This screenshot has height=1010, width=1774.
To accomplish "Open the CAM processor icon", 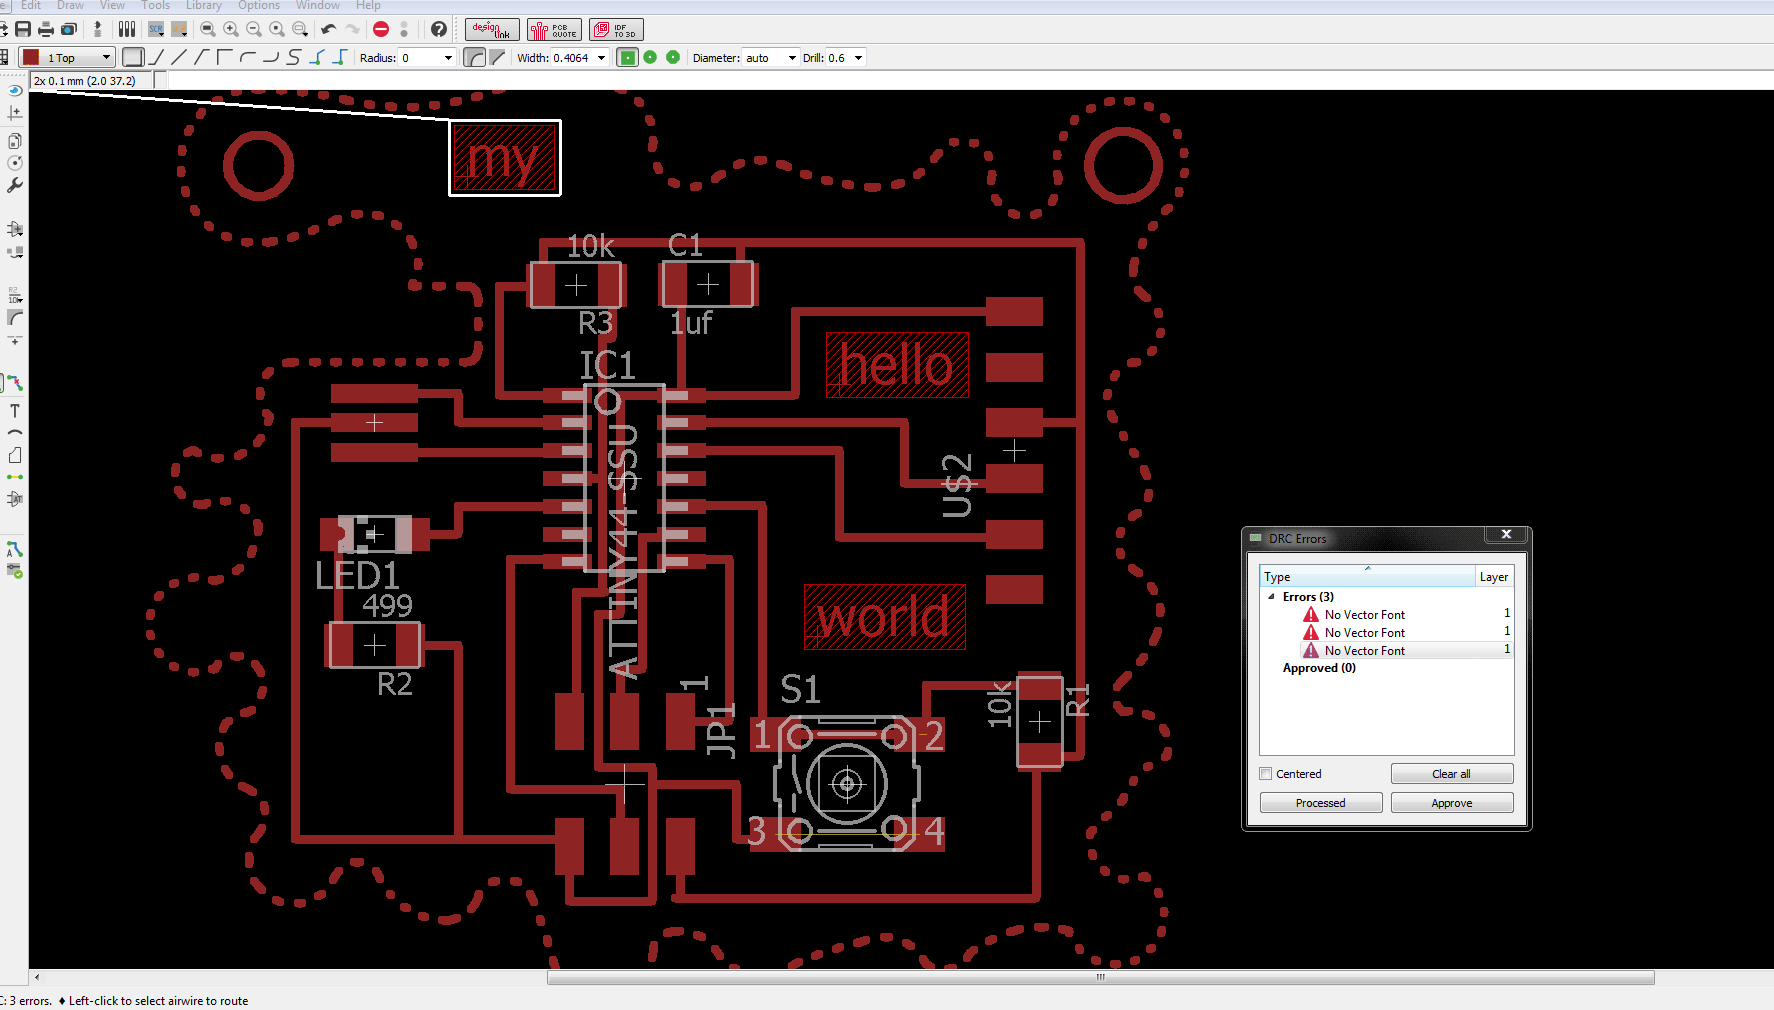I will click(x=69, y=29).
